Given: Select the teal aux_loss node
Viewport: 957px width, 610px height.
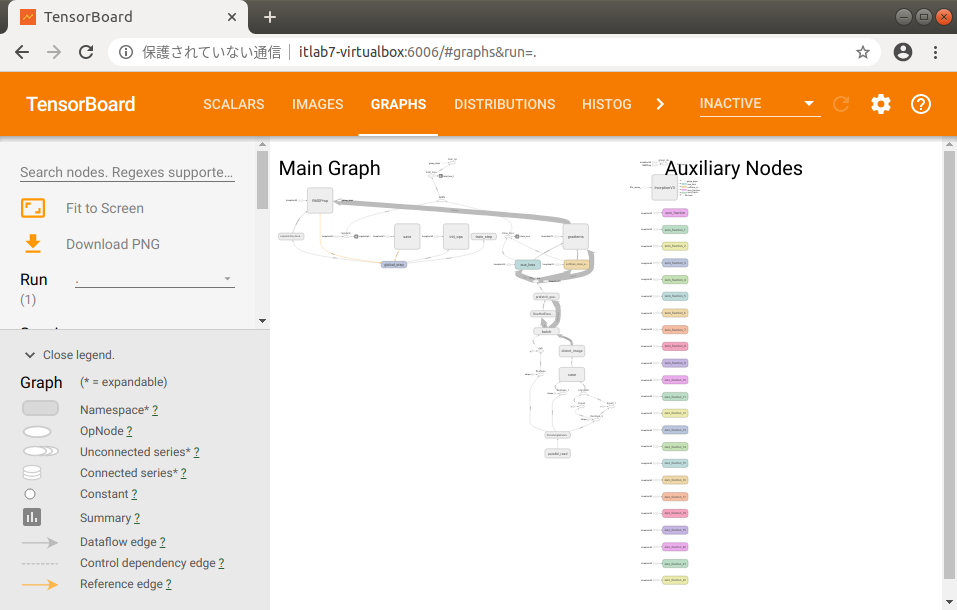Looking at the screenshot, I should (x=528, y=264).
